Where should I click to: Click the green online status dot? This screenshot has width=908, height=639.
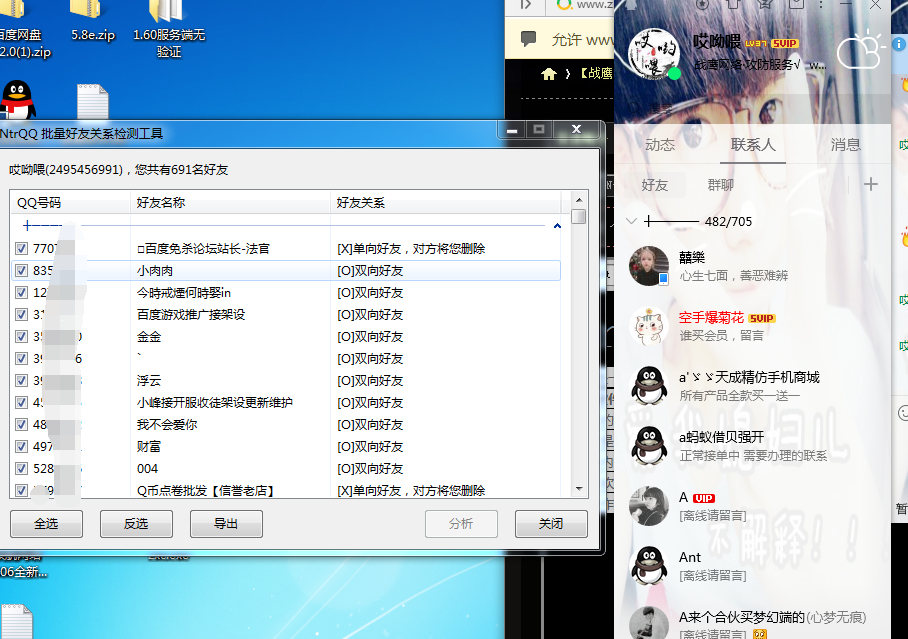tap(674, 74)
